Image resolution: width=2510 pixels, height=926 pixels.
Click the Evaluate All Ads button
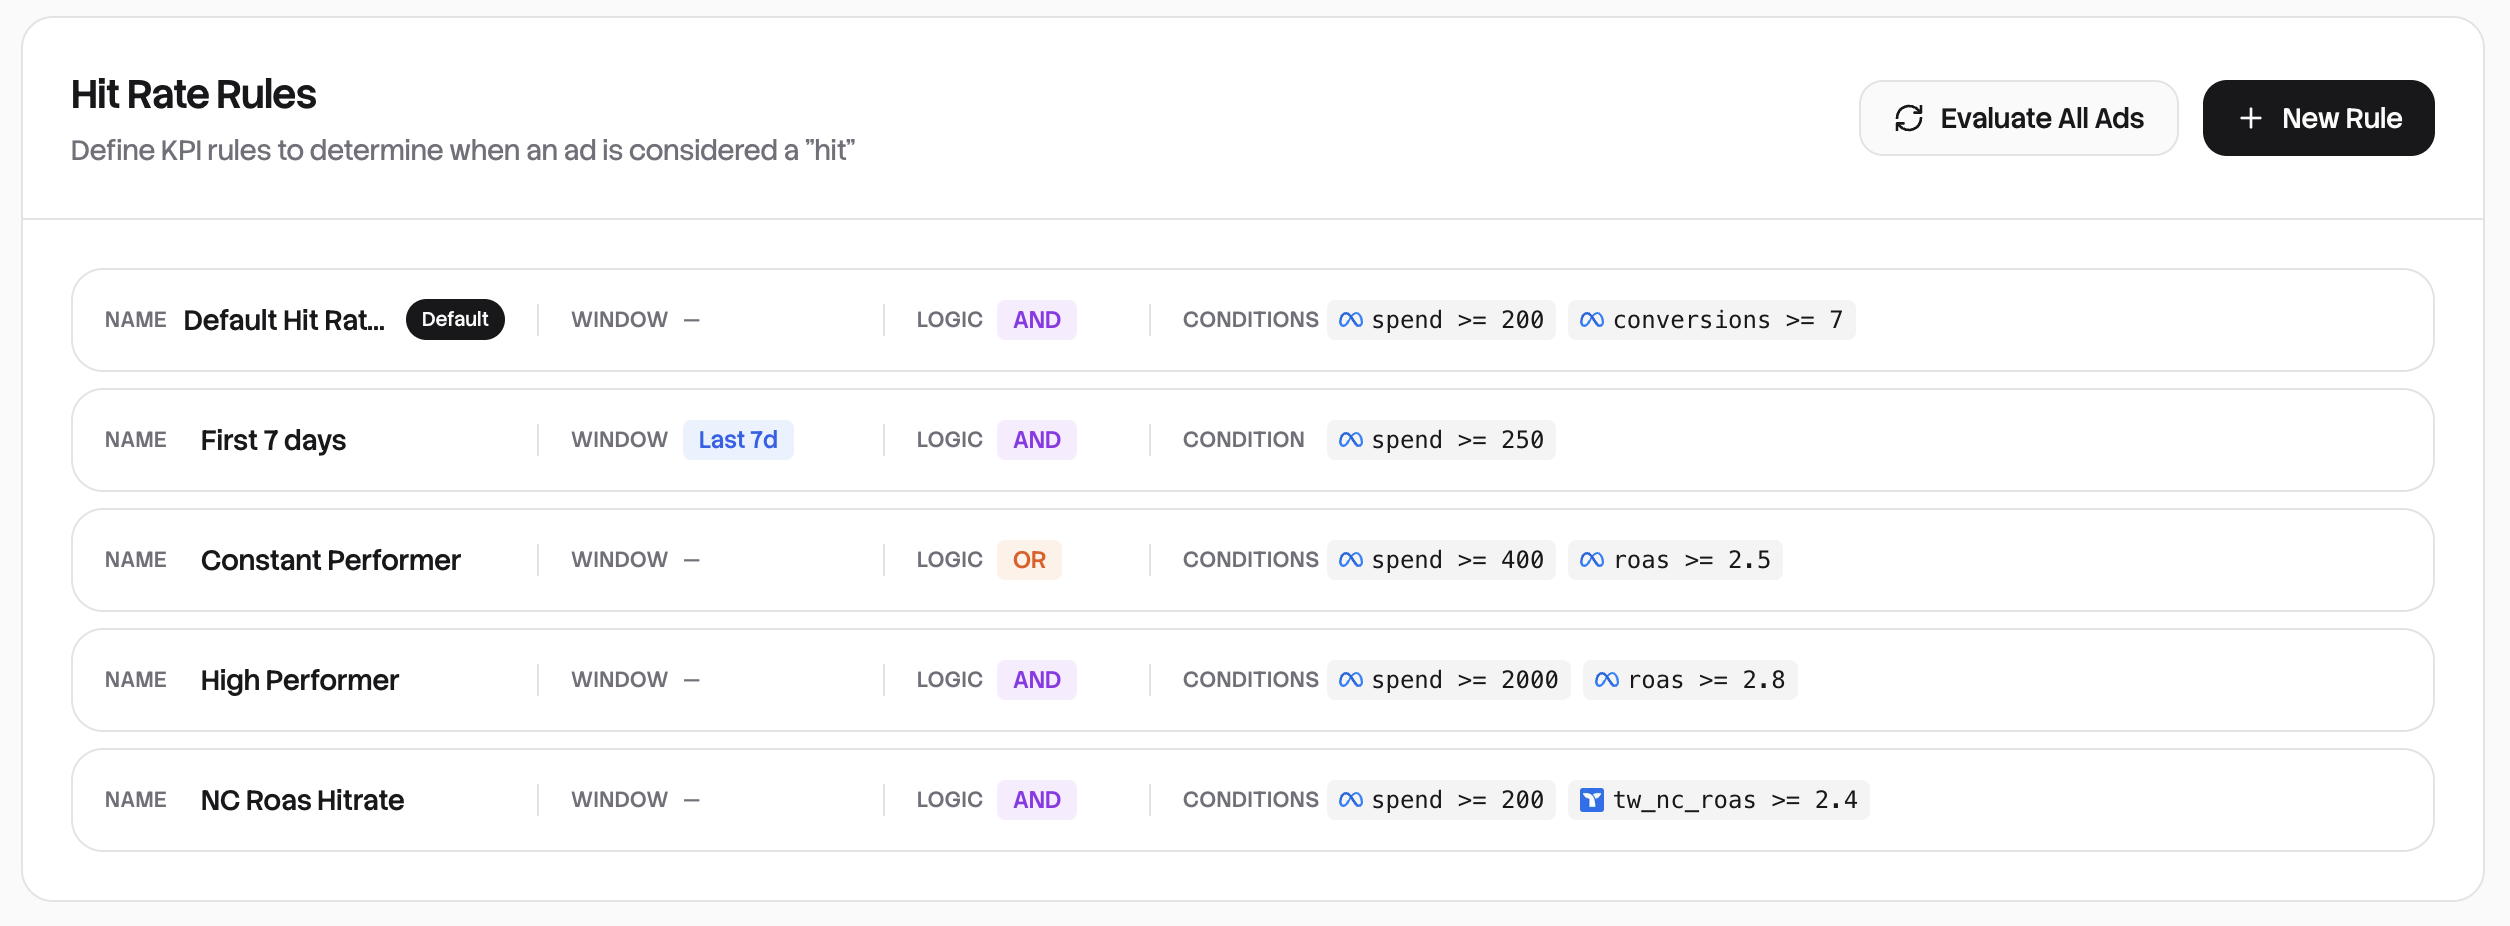pyautogui.click(x=2018, y=119)
